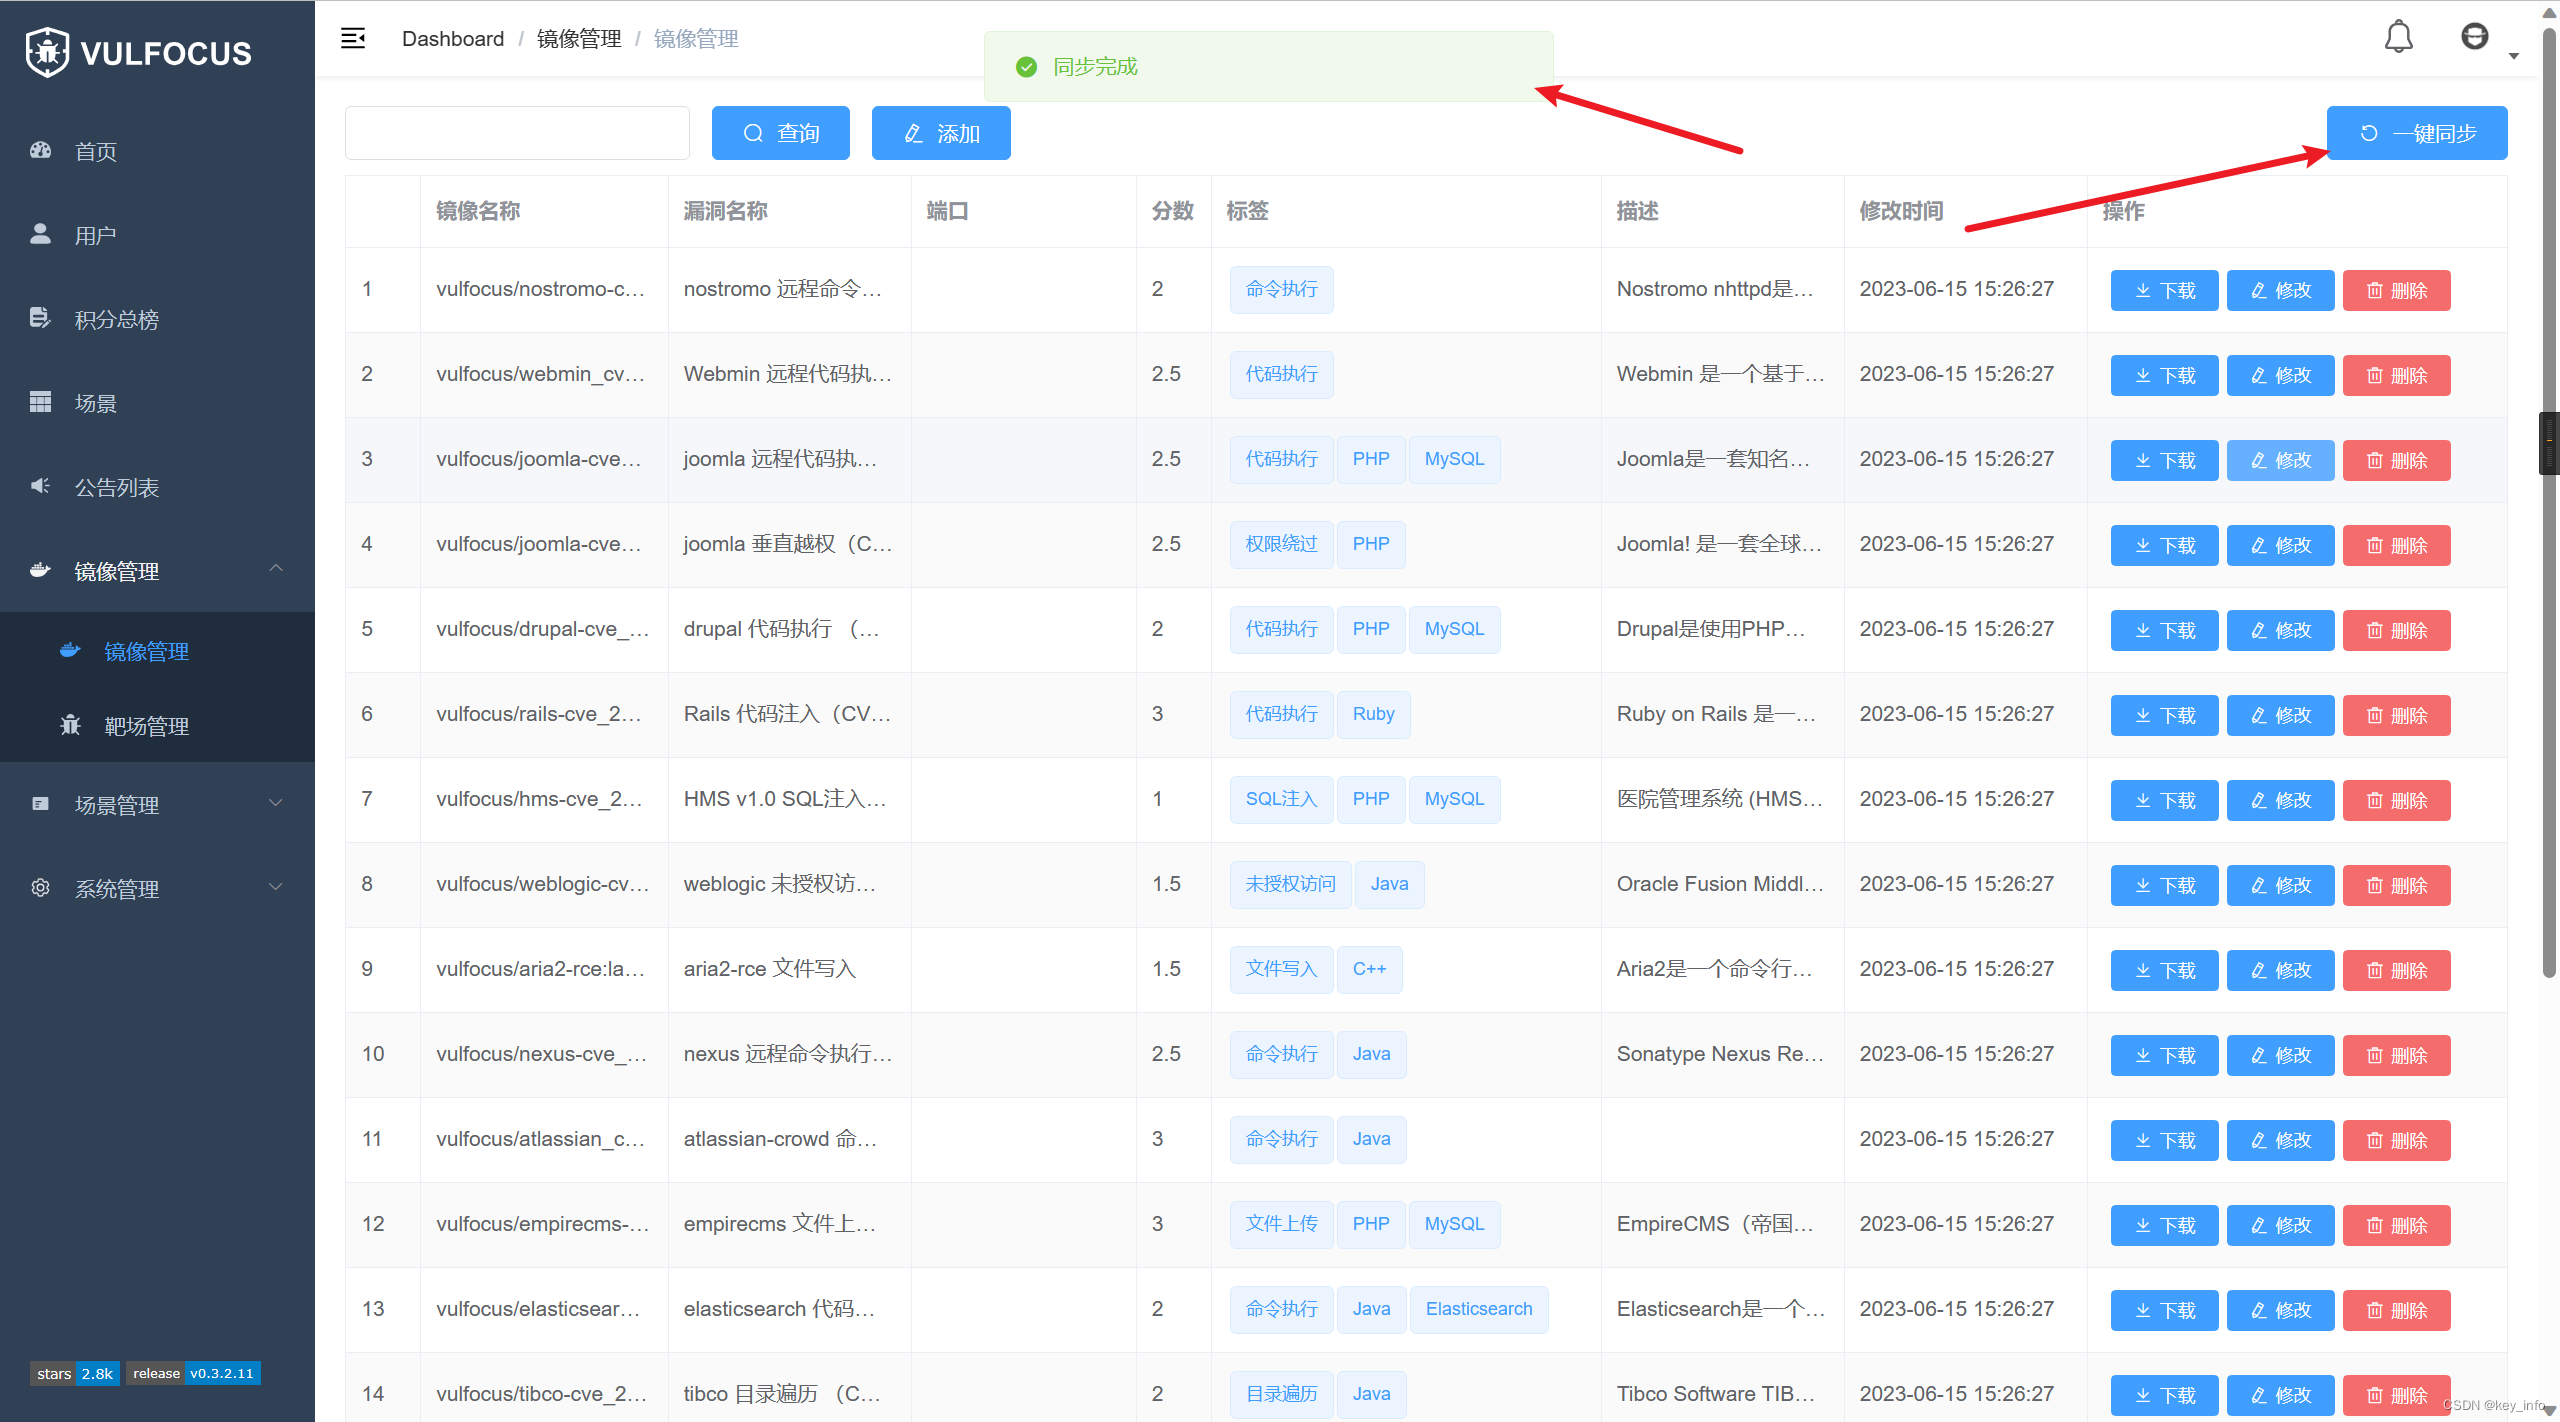Click 查询 search button

pyautogui.click(x=780, y=133)
